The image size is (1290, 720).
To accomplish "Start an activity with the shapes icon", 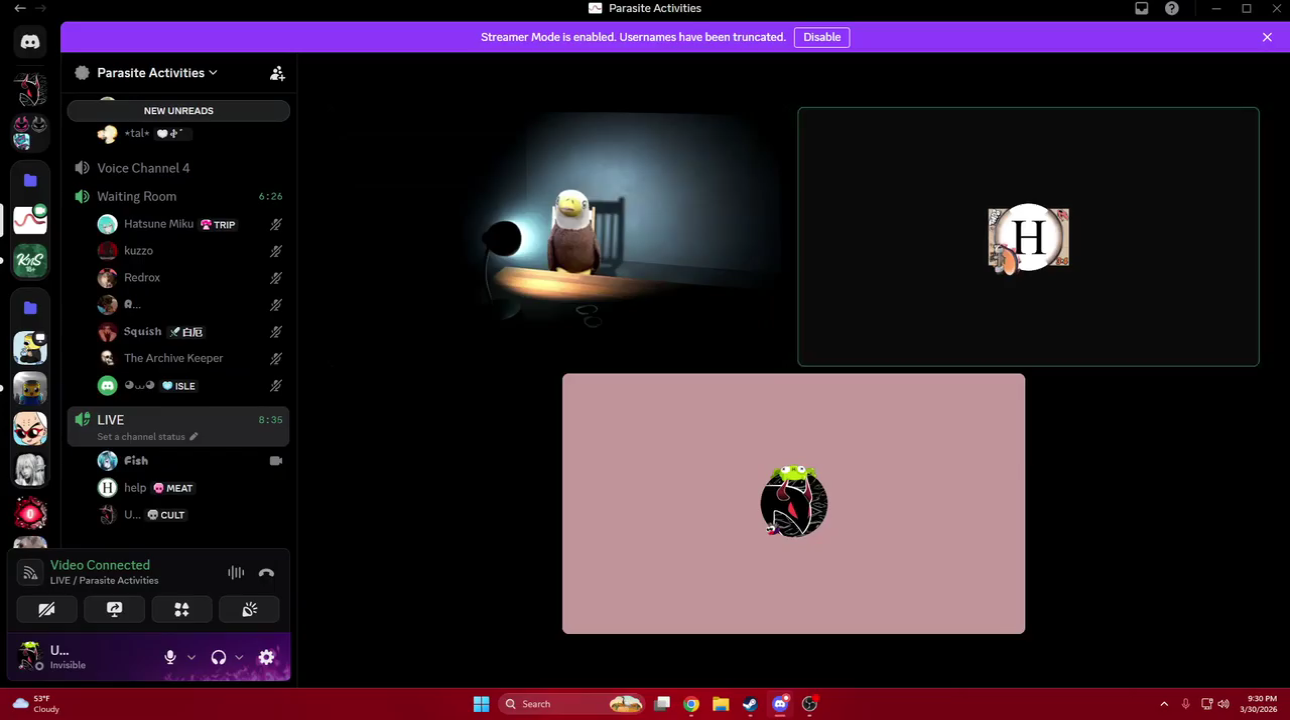I will pos(181,609).
